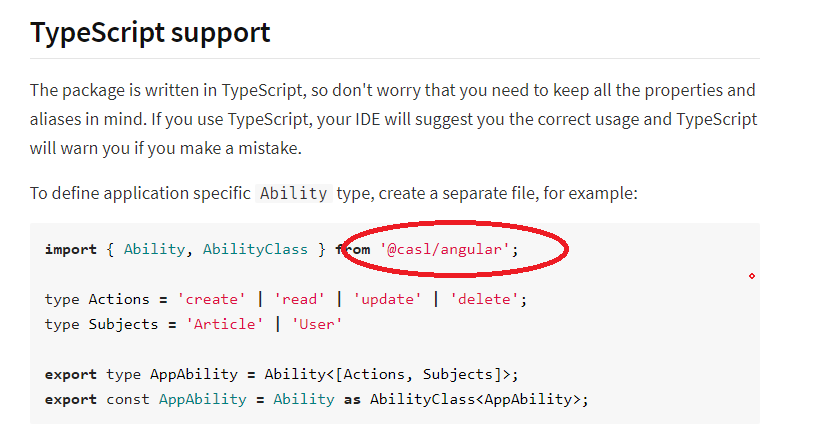Image resolution: width=813 pixels, height=440 pixels.
Task: Click the "import" keyword in the code block
Action: [71, 250]
